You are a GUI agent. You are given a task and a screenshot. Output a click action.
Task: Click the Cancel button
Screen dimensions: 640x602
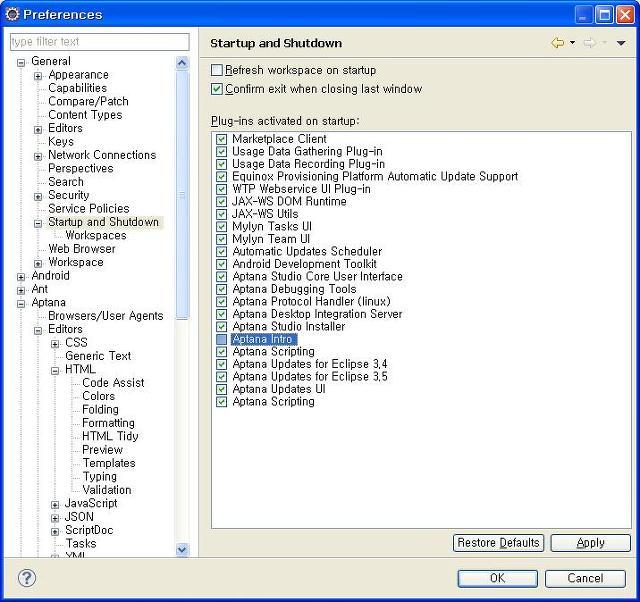click(x=585, y=578)
